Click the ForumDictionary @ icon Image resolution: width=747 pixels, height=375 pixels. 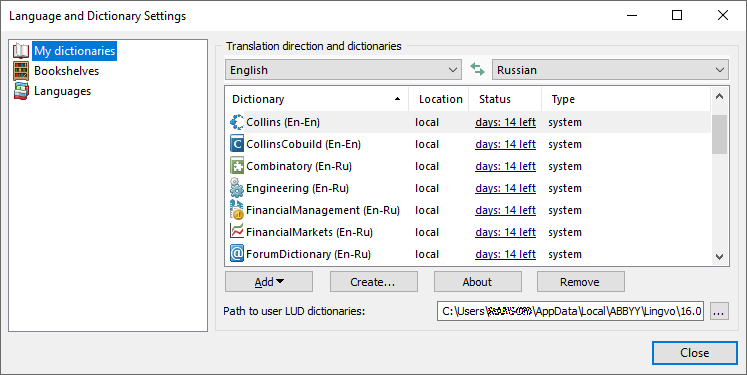pyautogui.click(x=237, y=254)
